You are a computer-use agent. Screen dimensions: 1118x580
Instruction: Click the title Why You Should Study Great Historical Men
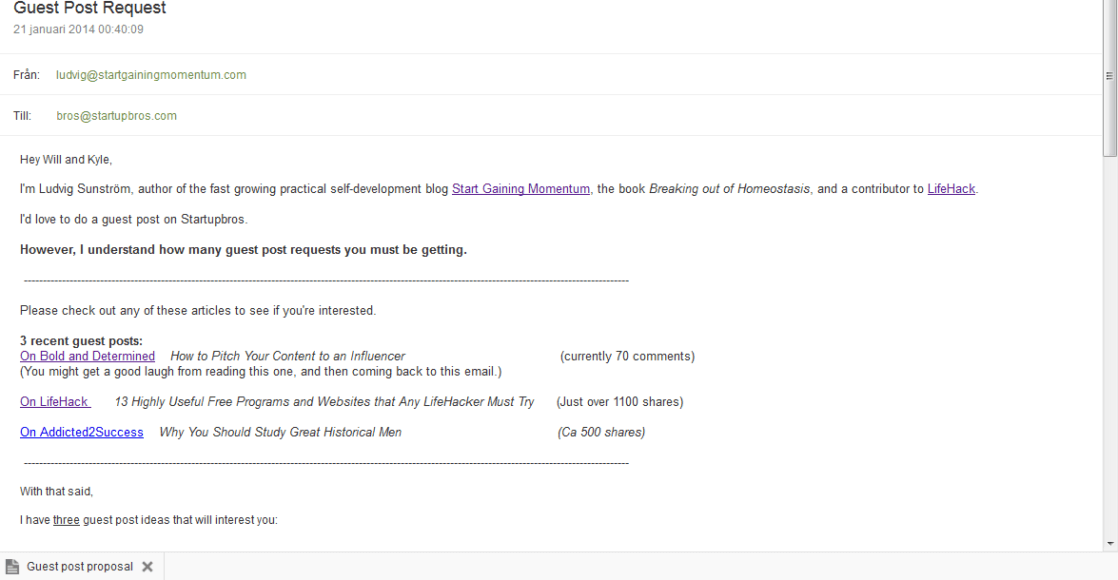click(280, 432)
